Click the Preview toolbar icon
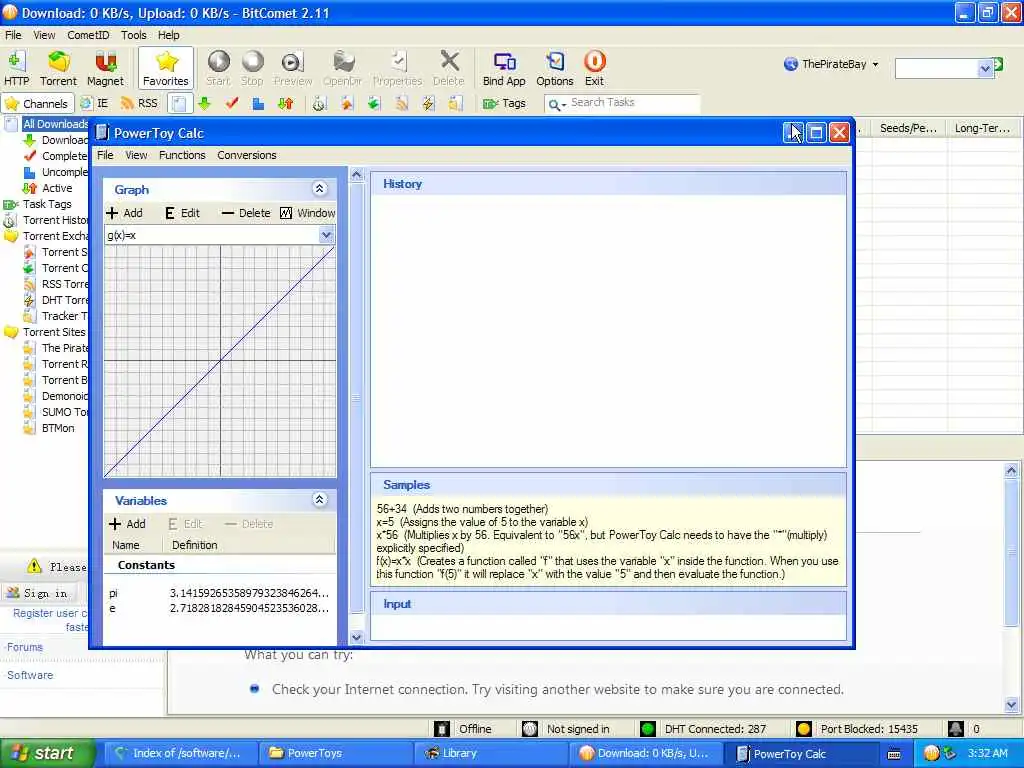Viewport: 1024px width, 768px height. pos(293,69)
